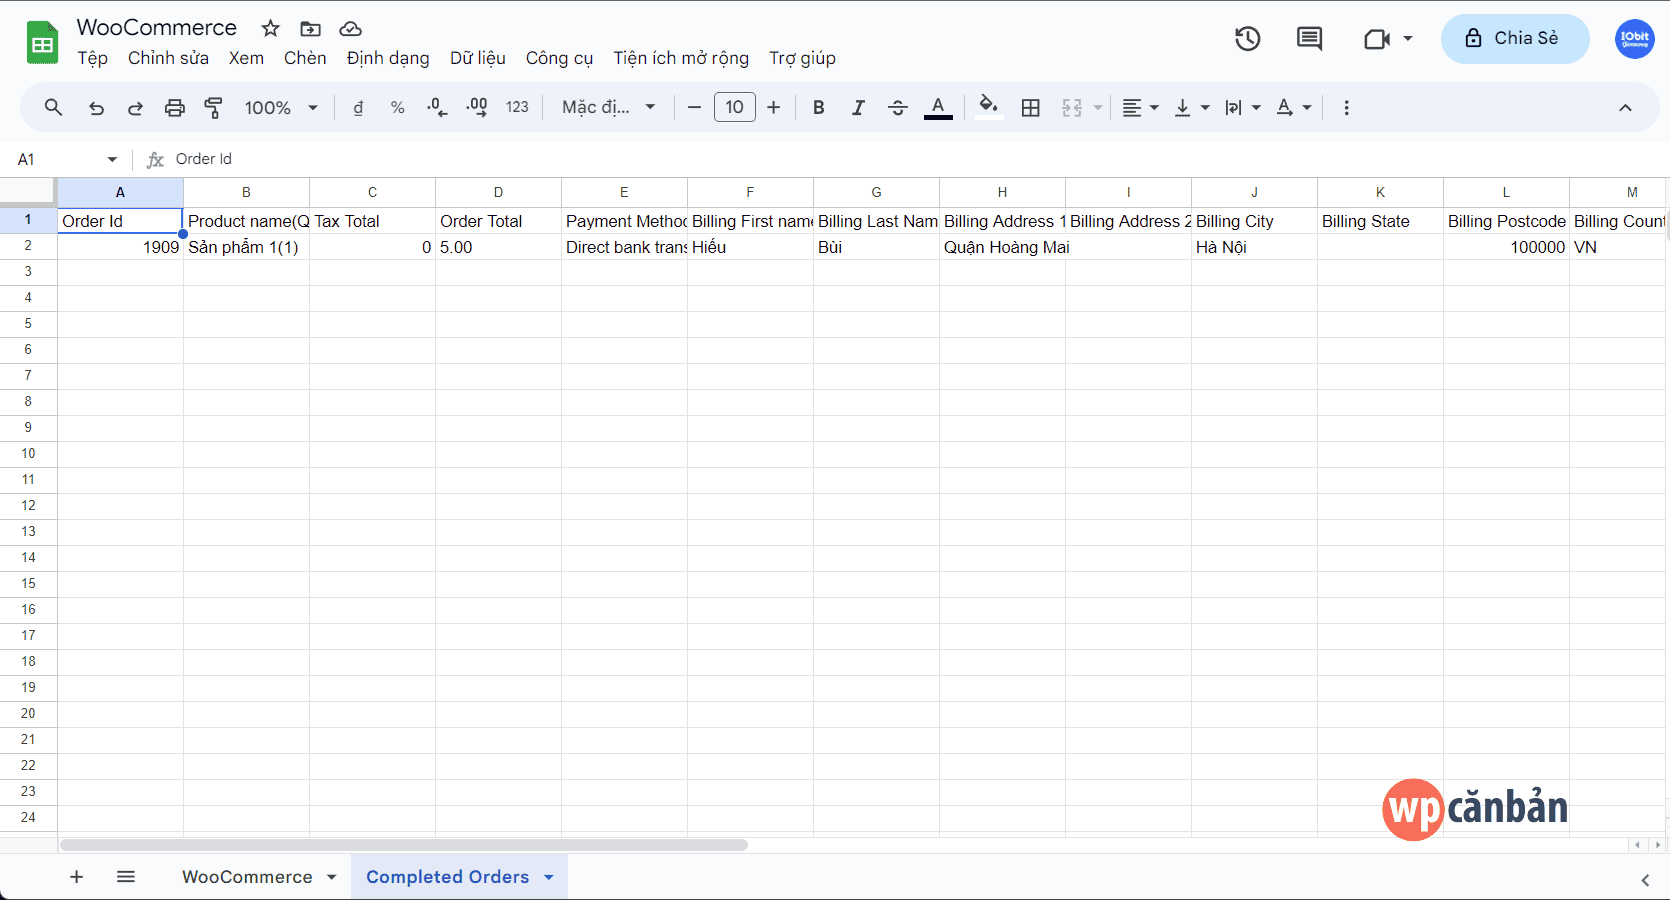
Task: Open the fill color swatch picker
Action: click(988, 107)
